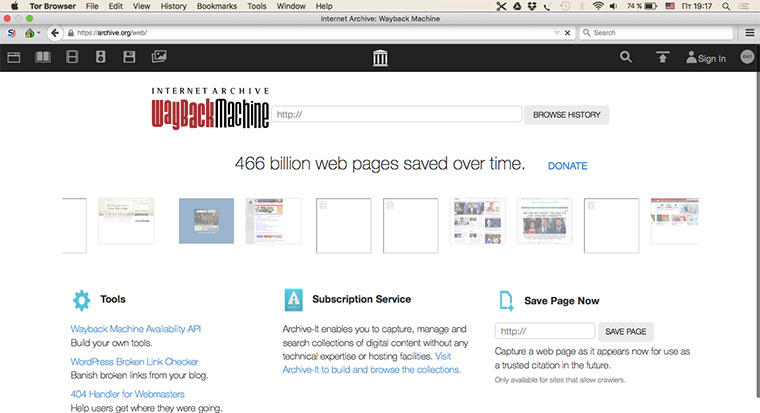This screenshot has height=413, width=760.
Task: Click the browser Search field
Action: tap(656, 33)
